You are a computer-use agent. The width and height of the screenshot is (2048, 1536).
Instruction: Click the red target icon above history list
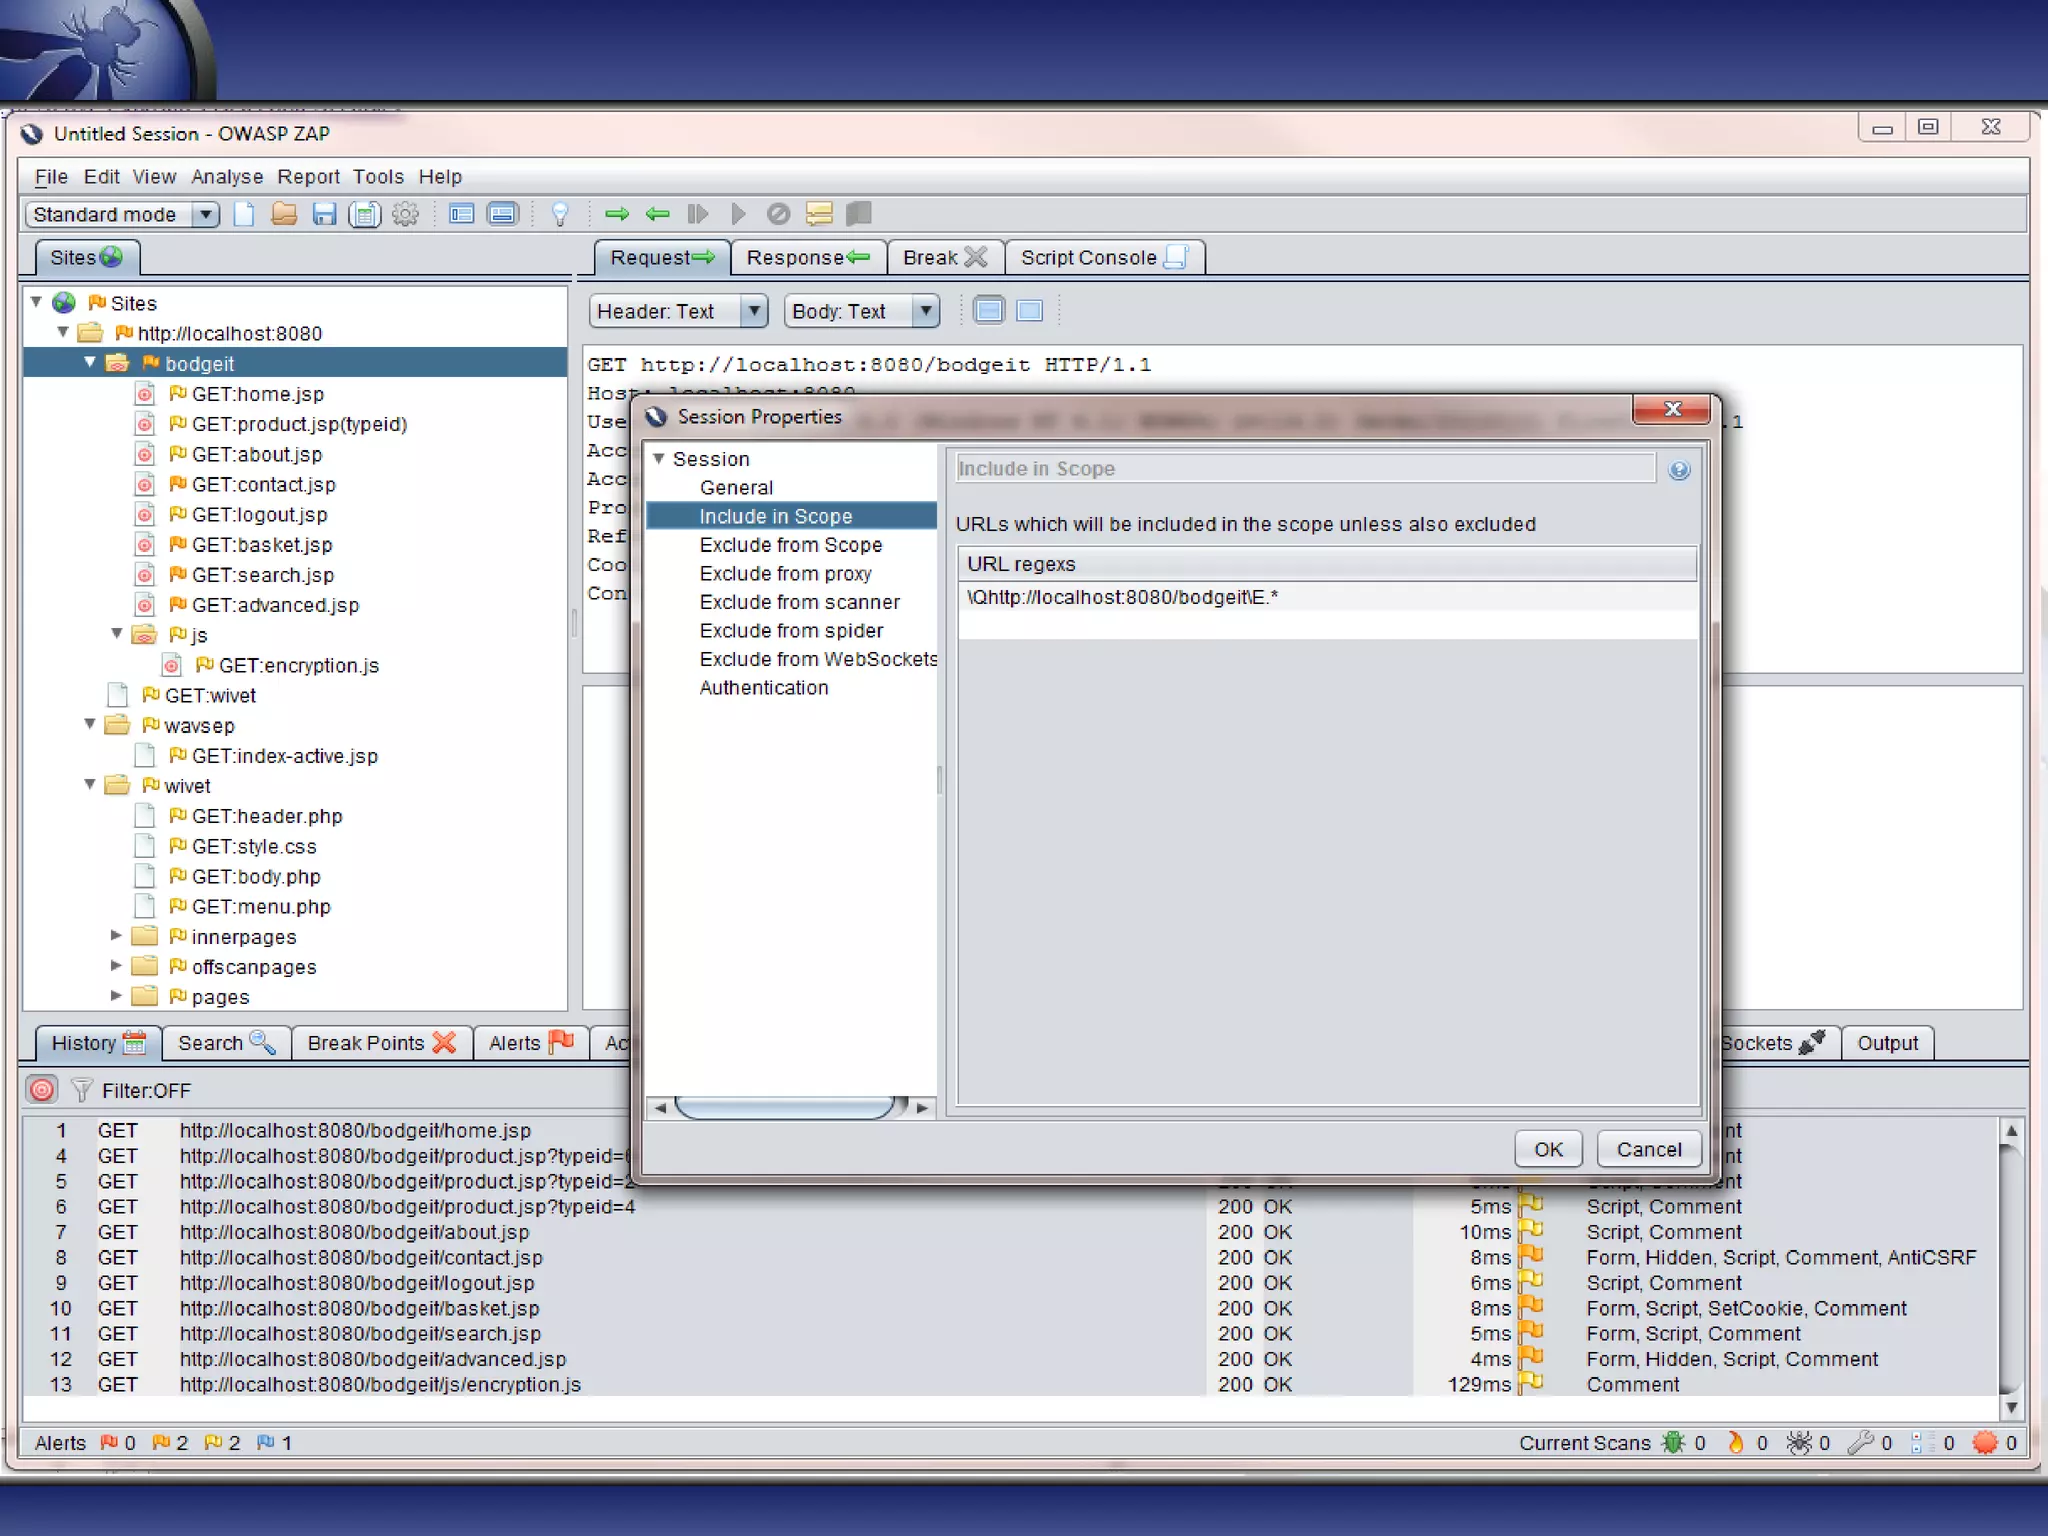click(x=43, y=1090)
